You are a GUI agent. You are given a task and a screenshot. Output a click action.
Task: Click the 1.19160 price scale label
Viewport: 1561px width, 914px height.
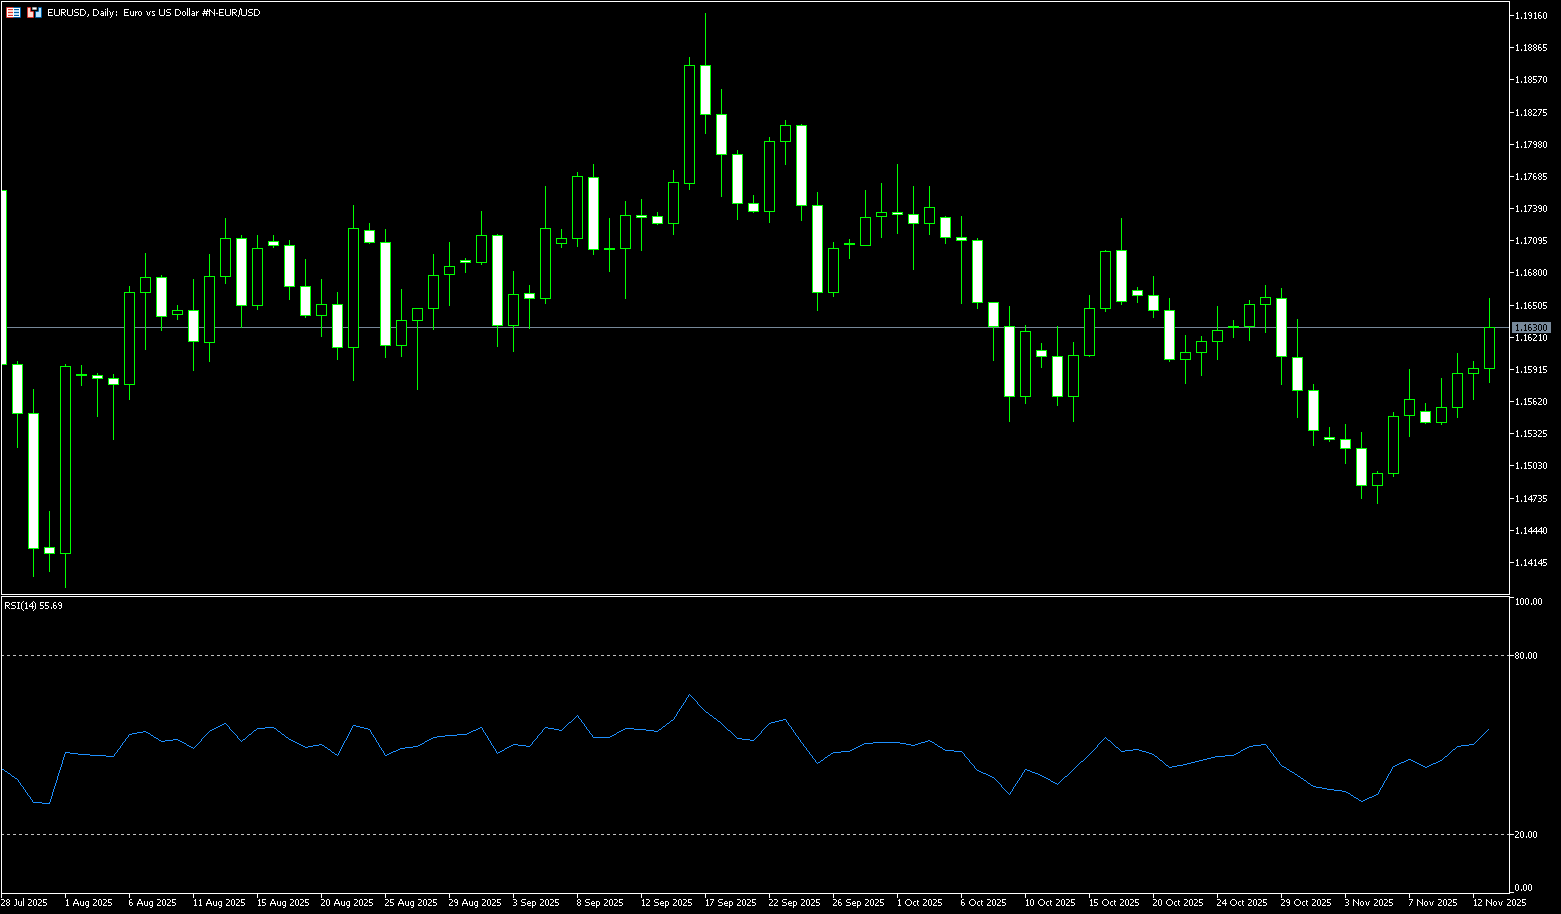coord(1531,16)
